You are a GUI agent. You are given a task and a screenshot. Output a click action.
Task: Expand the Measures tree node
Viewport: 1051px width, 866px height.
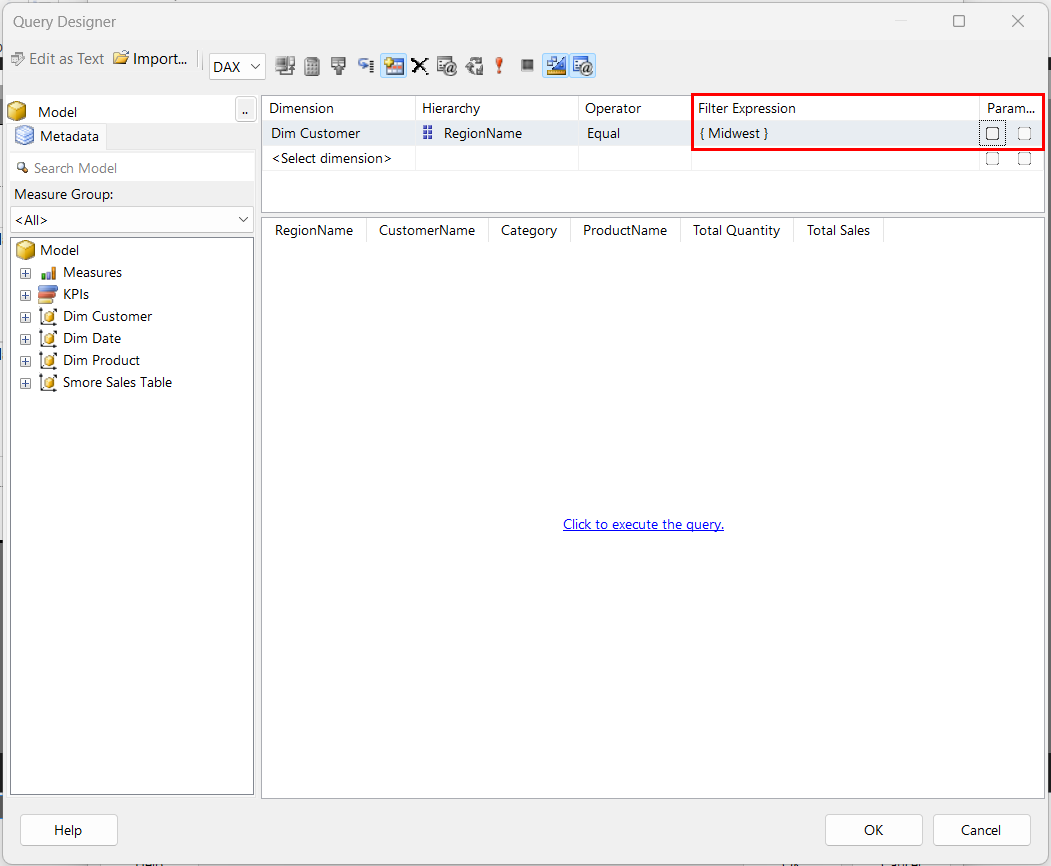[25, 273]
